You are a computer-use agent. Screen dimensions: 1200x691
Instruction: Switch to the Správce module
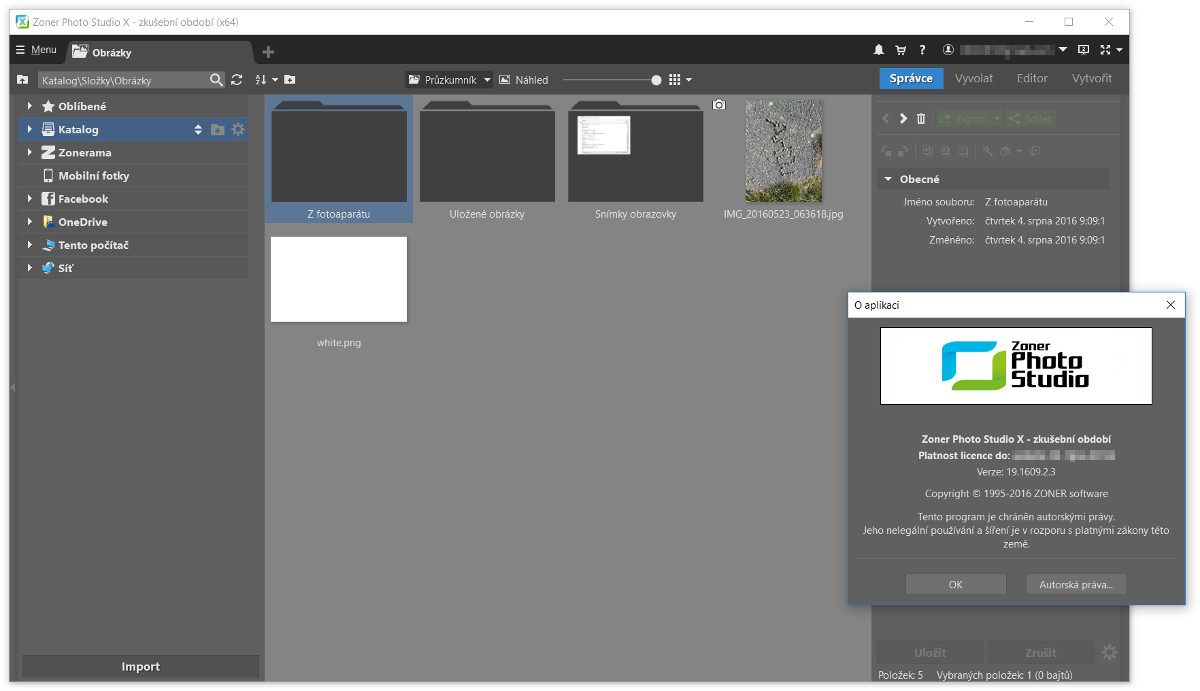[x=912, y=78]
